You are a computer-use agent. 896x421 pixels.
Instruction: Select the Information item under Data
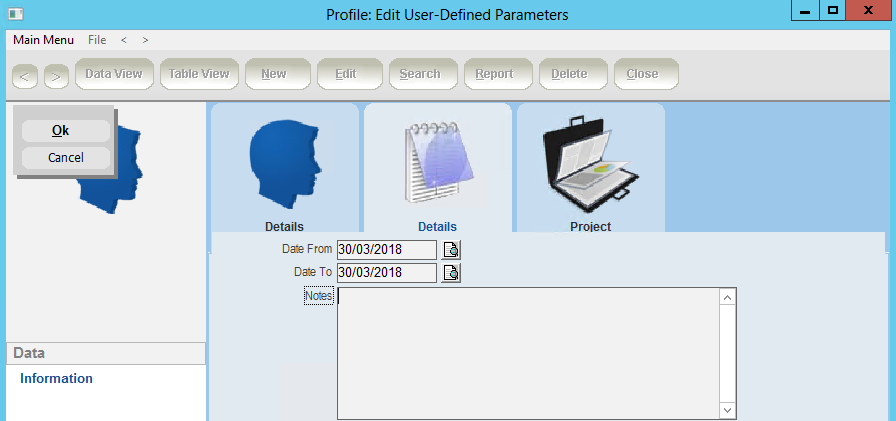[56, 379]
